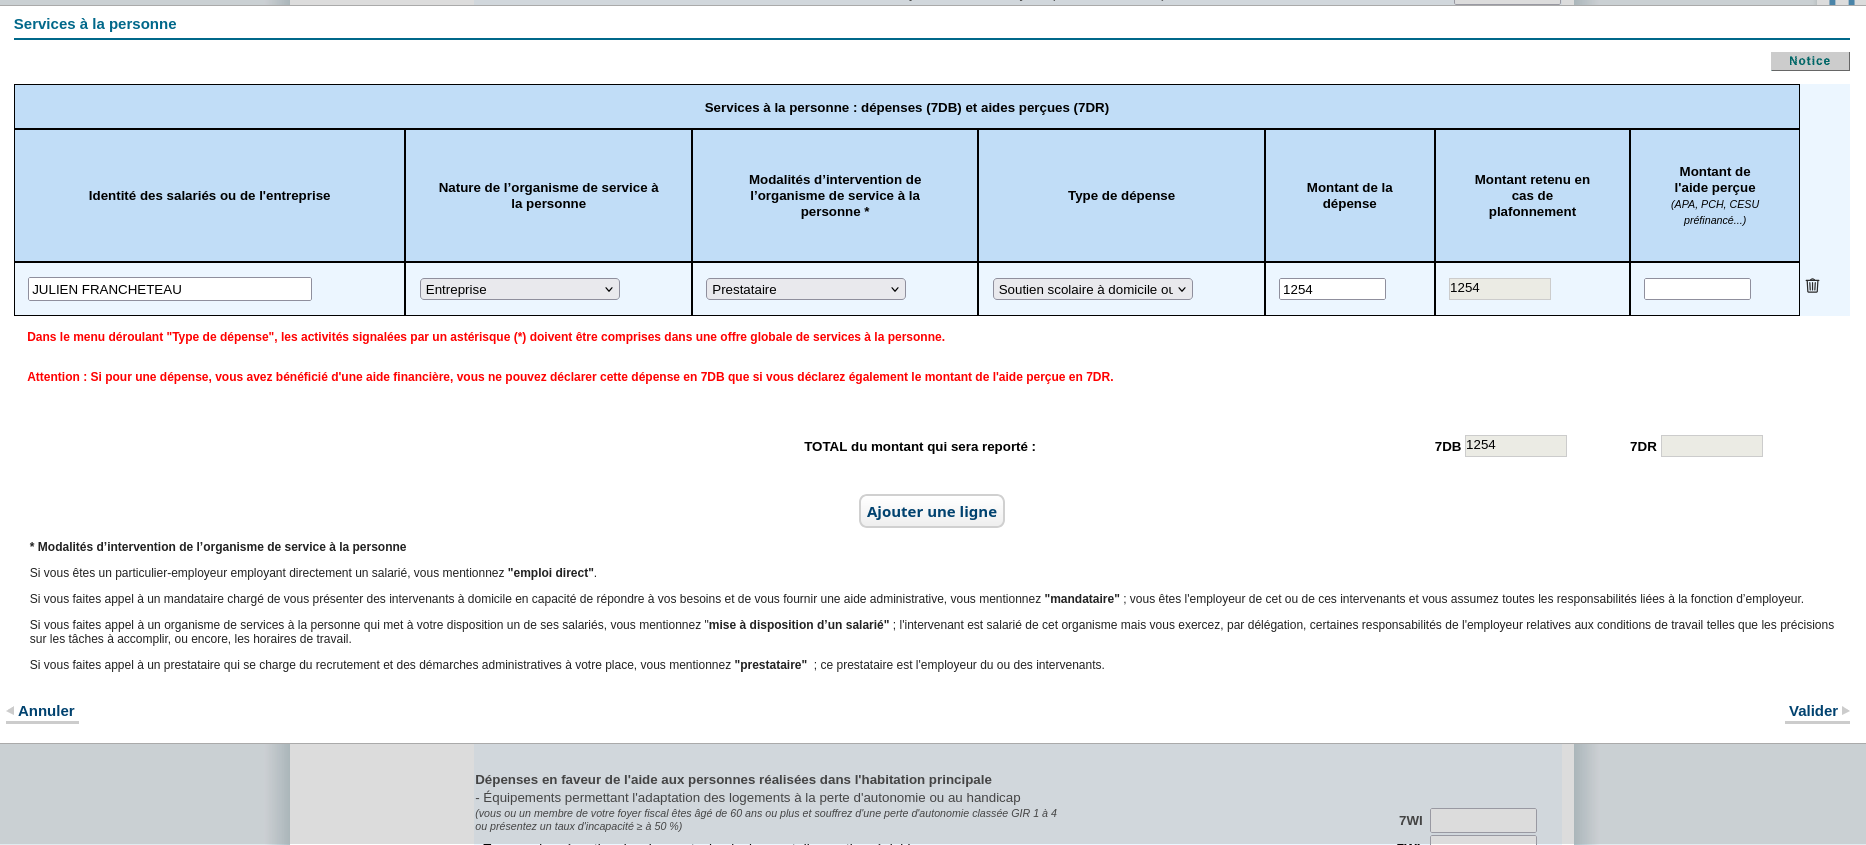
Task: Click the left arrow beside Annuler
Action: click(x=10, y=711)
